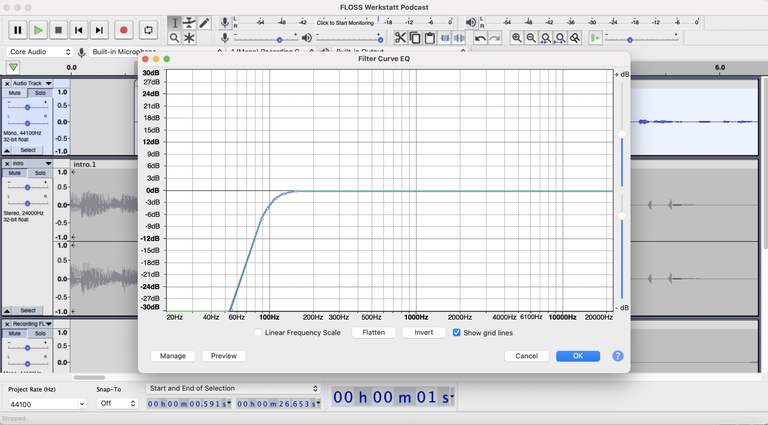768x425 pixels.
Task: Click the Preview button
Action: coord(224,356)
